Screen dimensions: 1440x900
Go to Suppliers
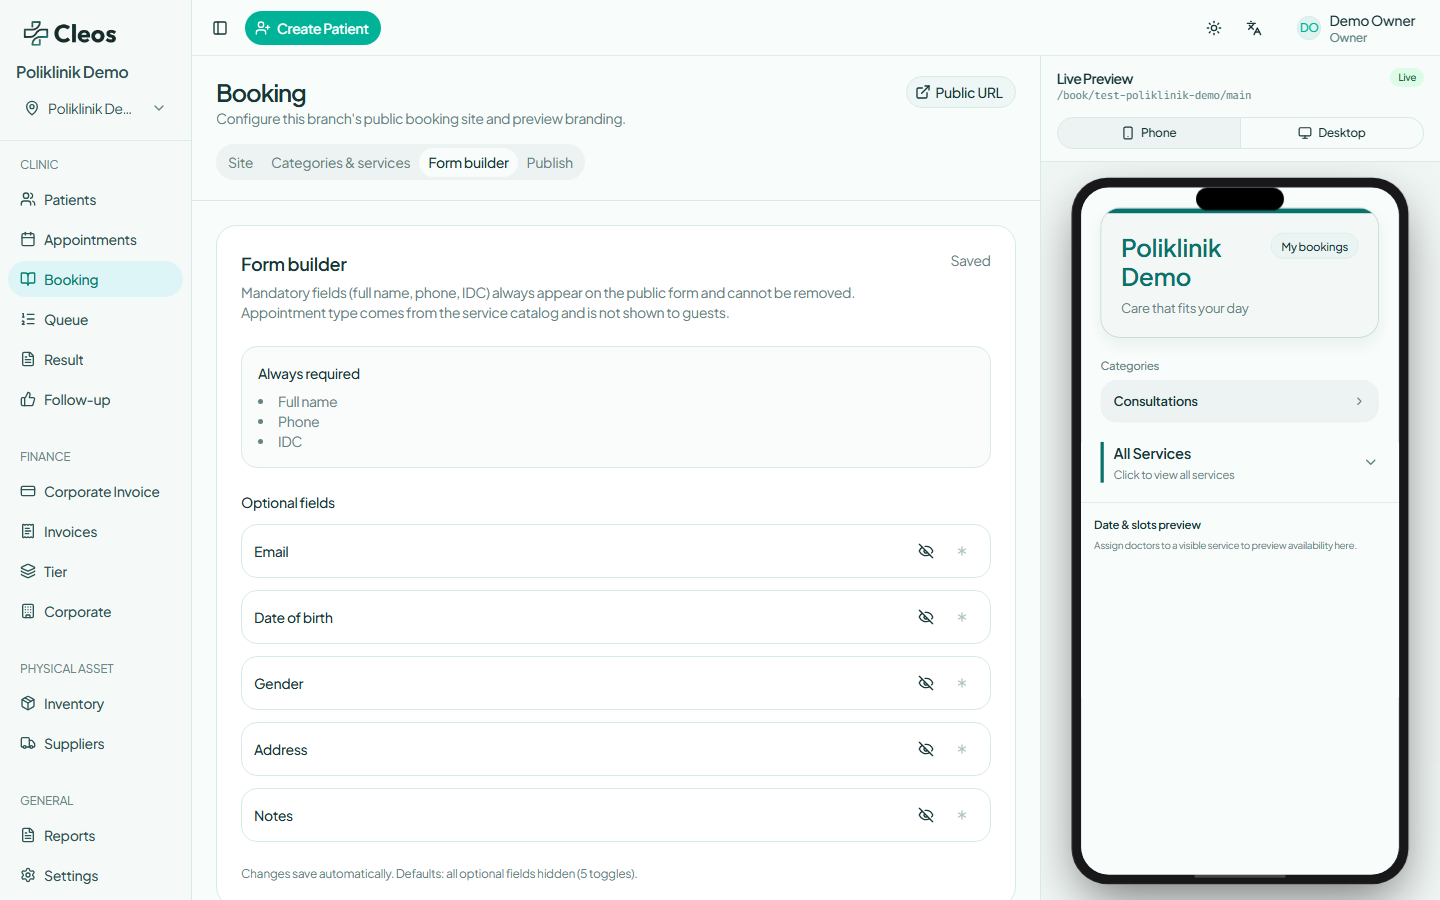95,744
